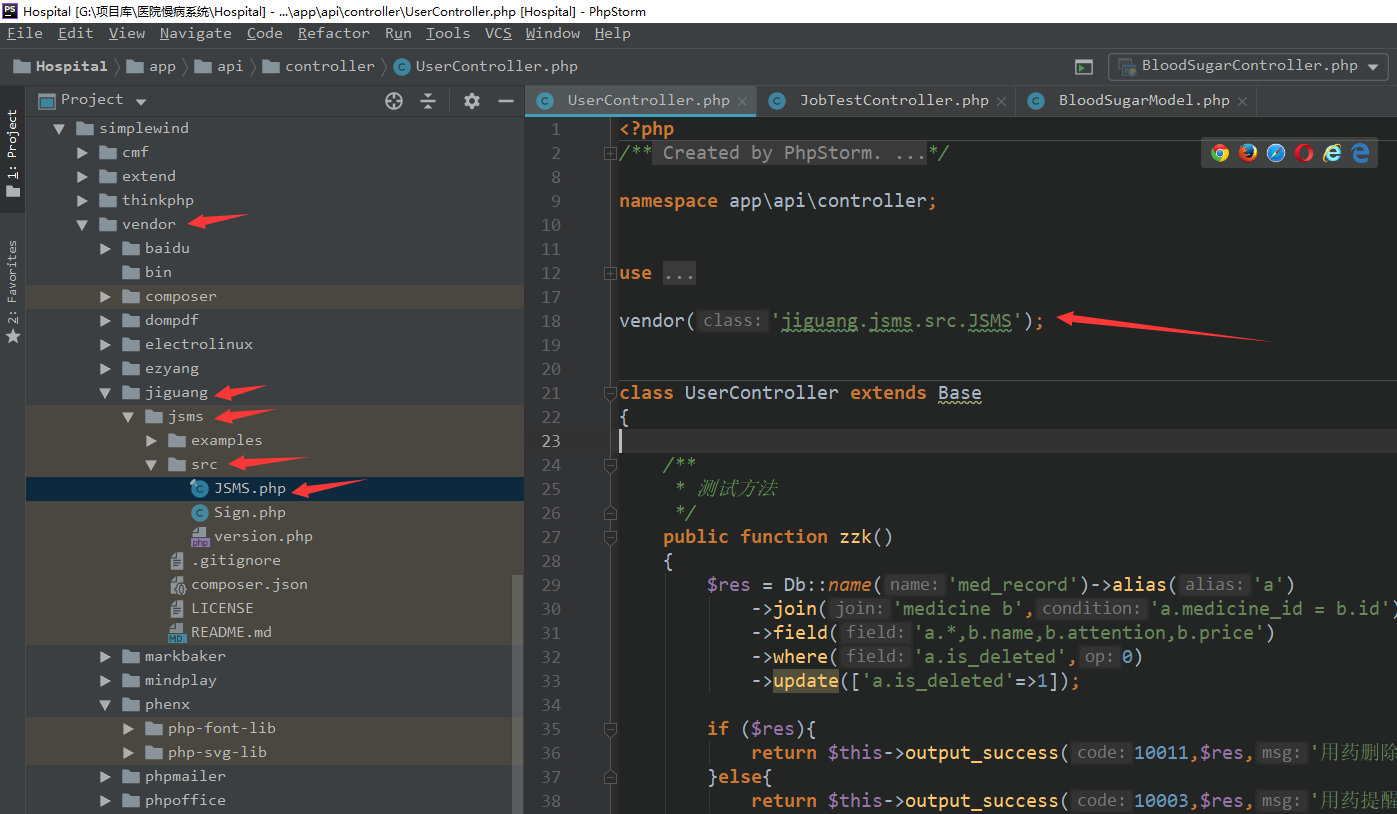
Task: Collapse the src folder
Action: point(152,464)
